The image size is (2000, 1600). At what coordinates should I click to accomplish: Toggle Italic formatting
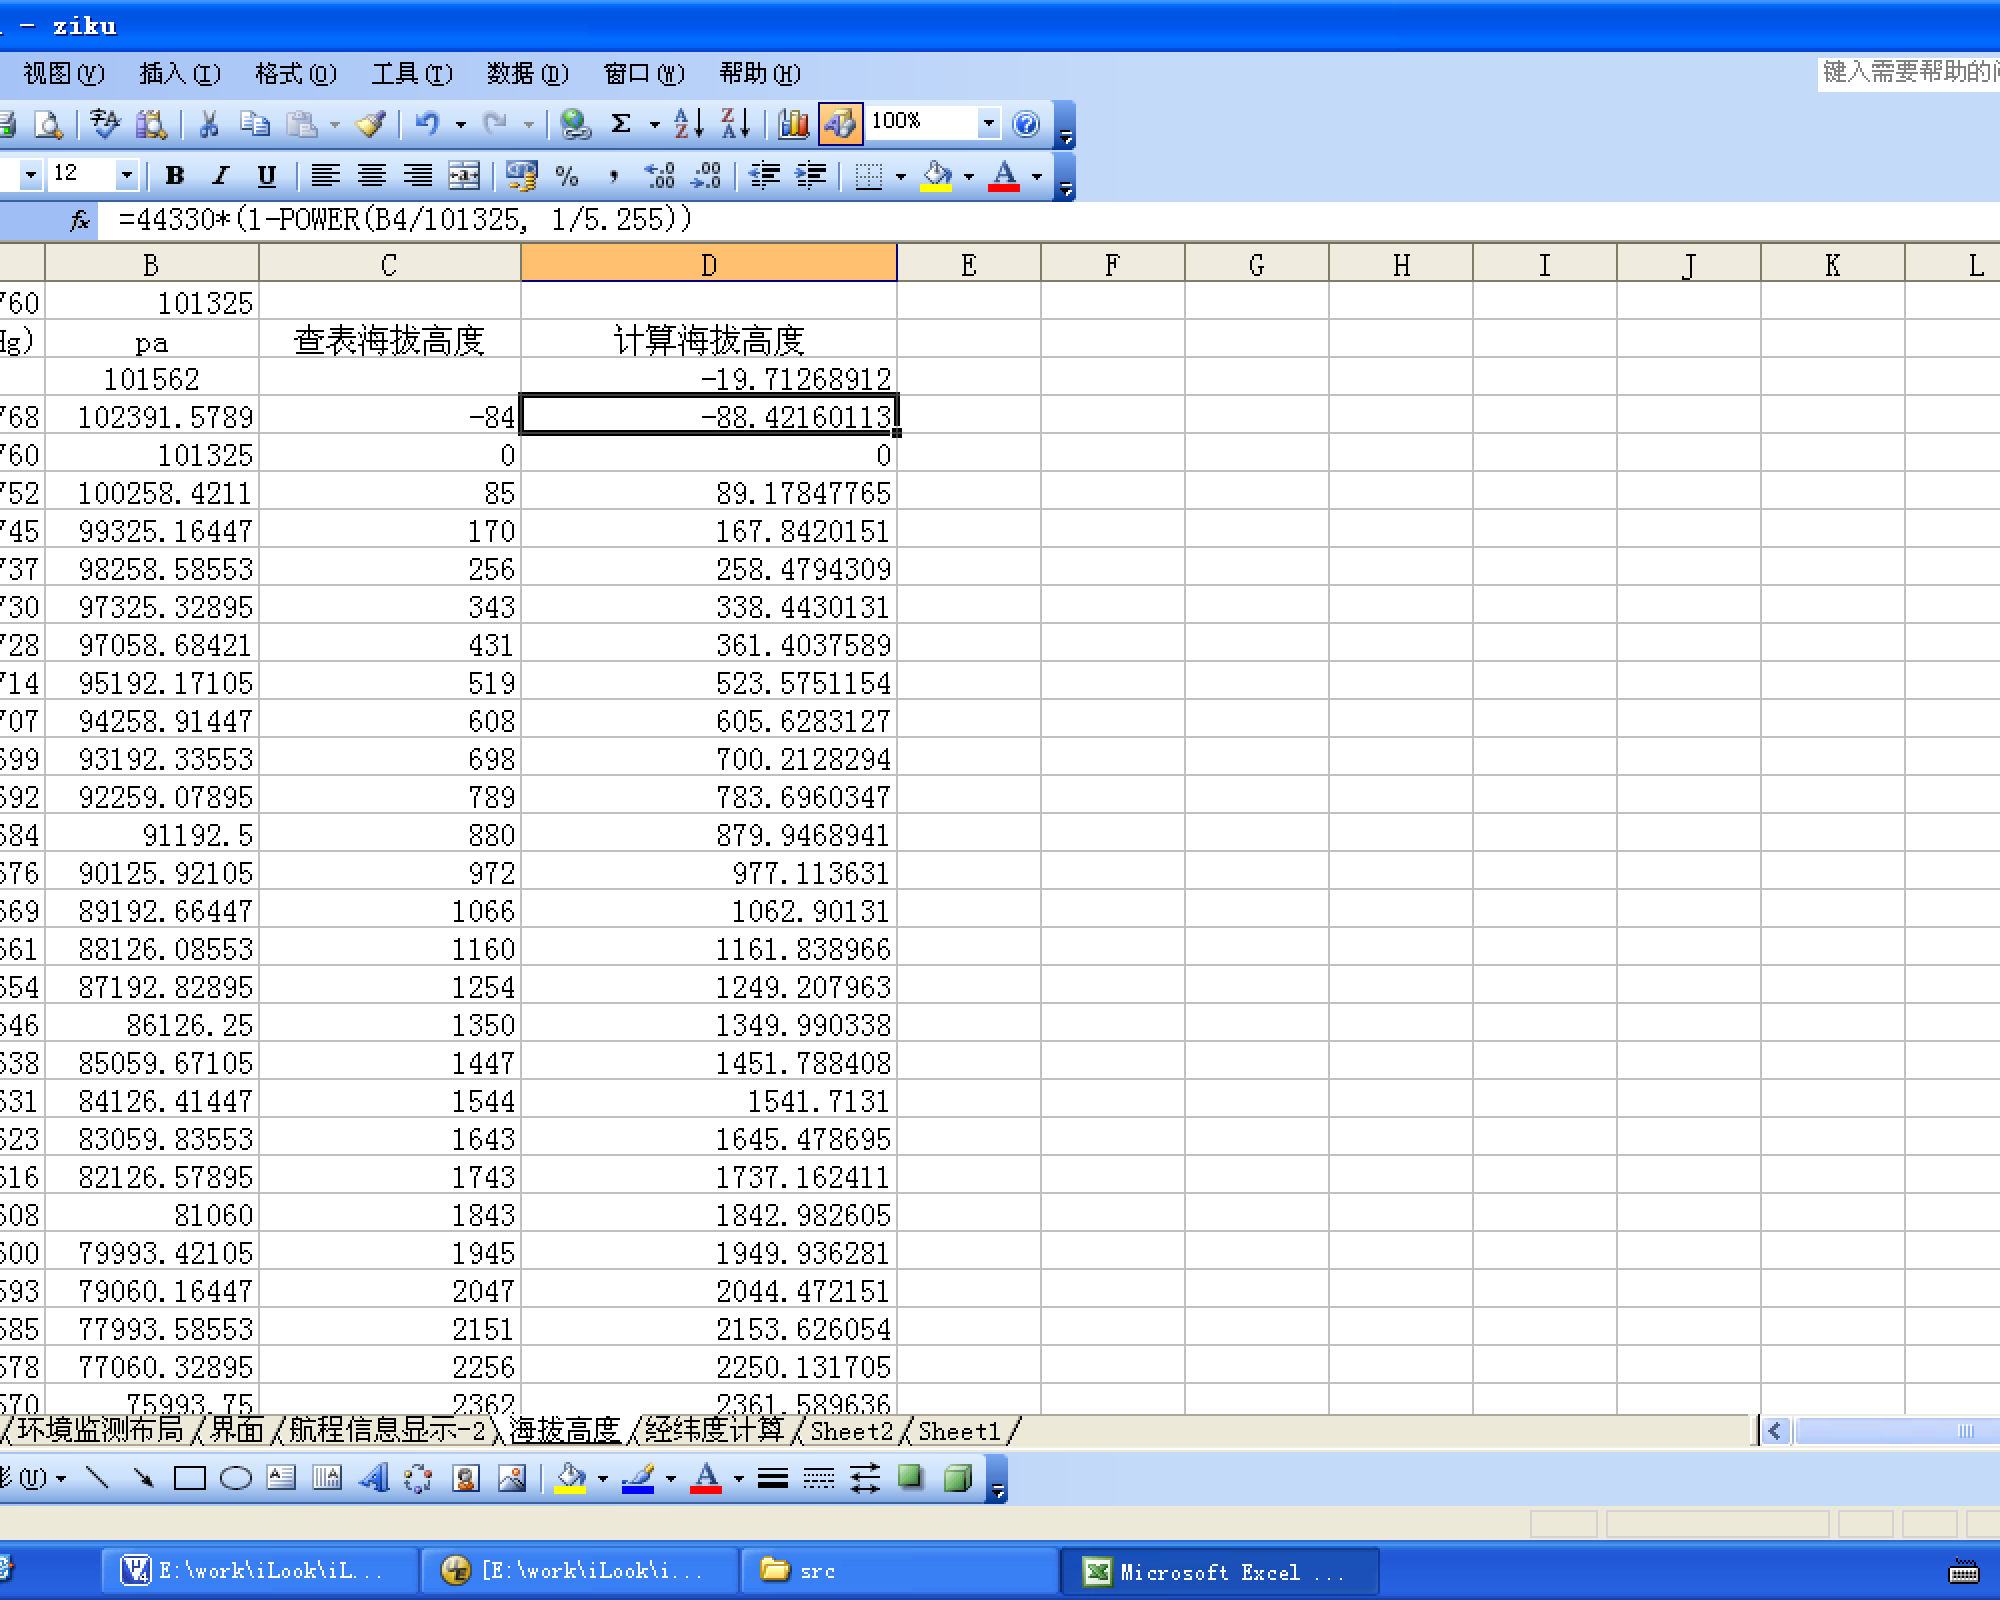[220, 177]
